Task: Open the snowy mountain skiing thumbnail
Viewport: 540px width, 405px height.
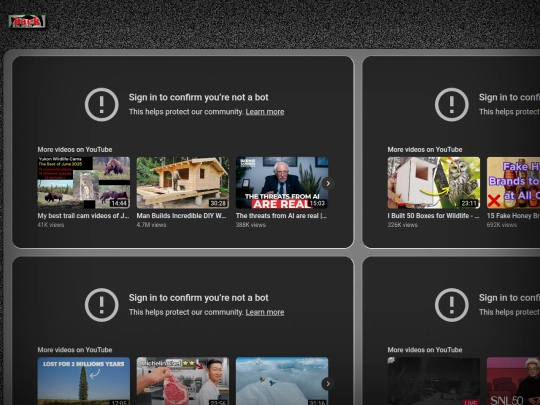Action: point(282,381)
